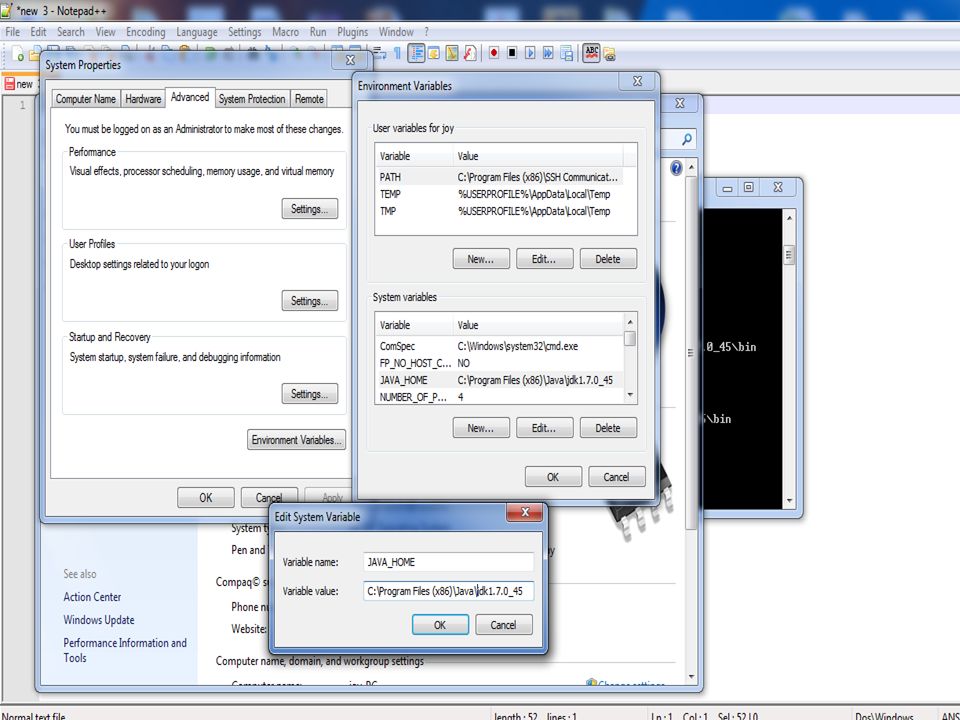
Task: Save current recorded macro icon
Action: point(566,54)
